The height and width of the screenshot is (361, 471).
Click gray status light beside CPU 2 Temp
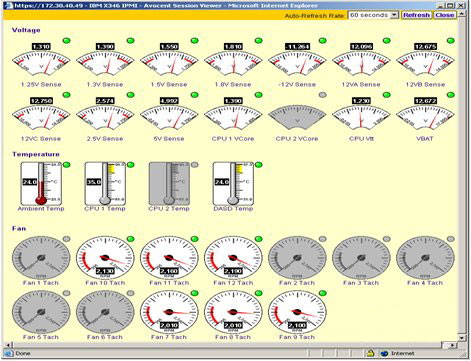click(195, 165)
